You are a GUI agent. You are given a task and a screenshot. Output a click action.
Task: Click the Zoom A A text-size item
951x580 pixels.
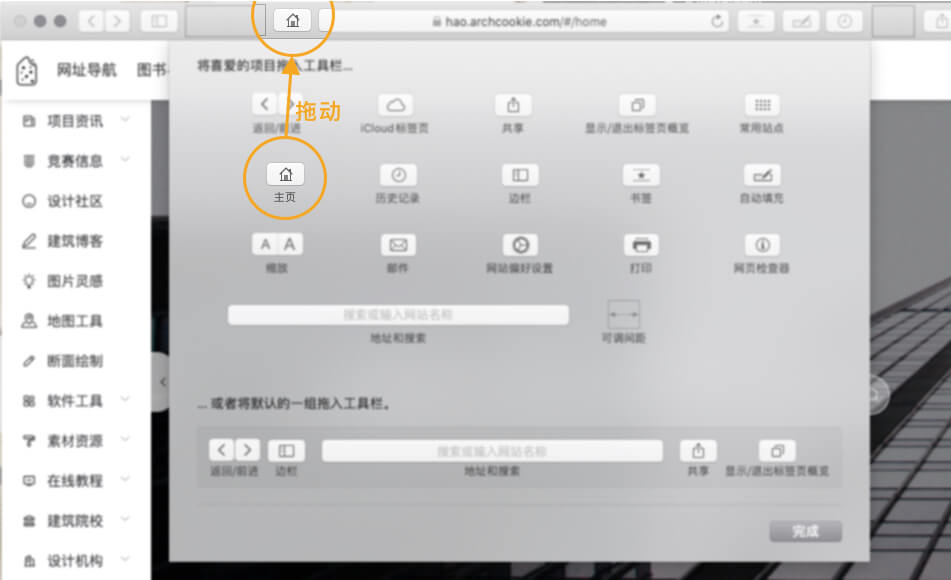coord(277,244)
